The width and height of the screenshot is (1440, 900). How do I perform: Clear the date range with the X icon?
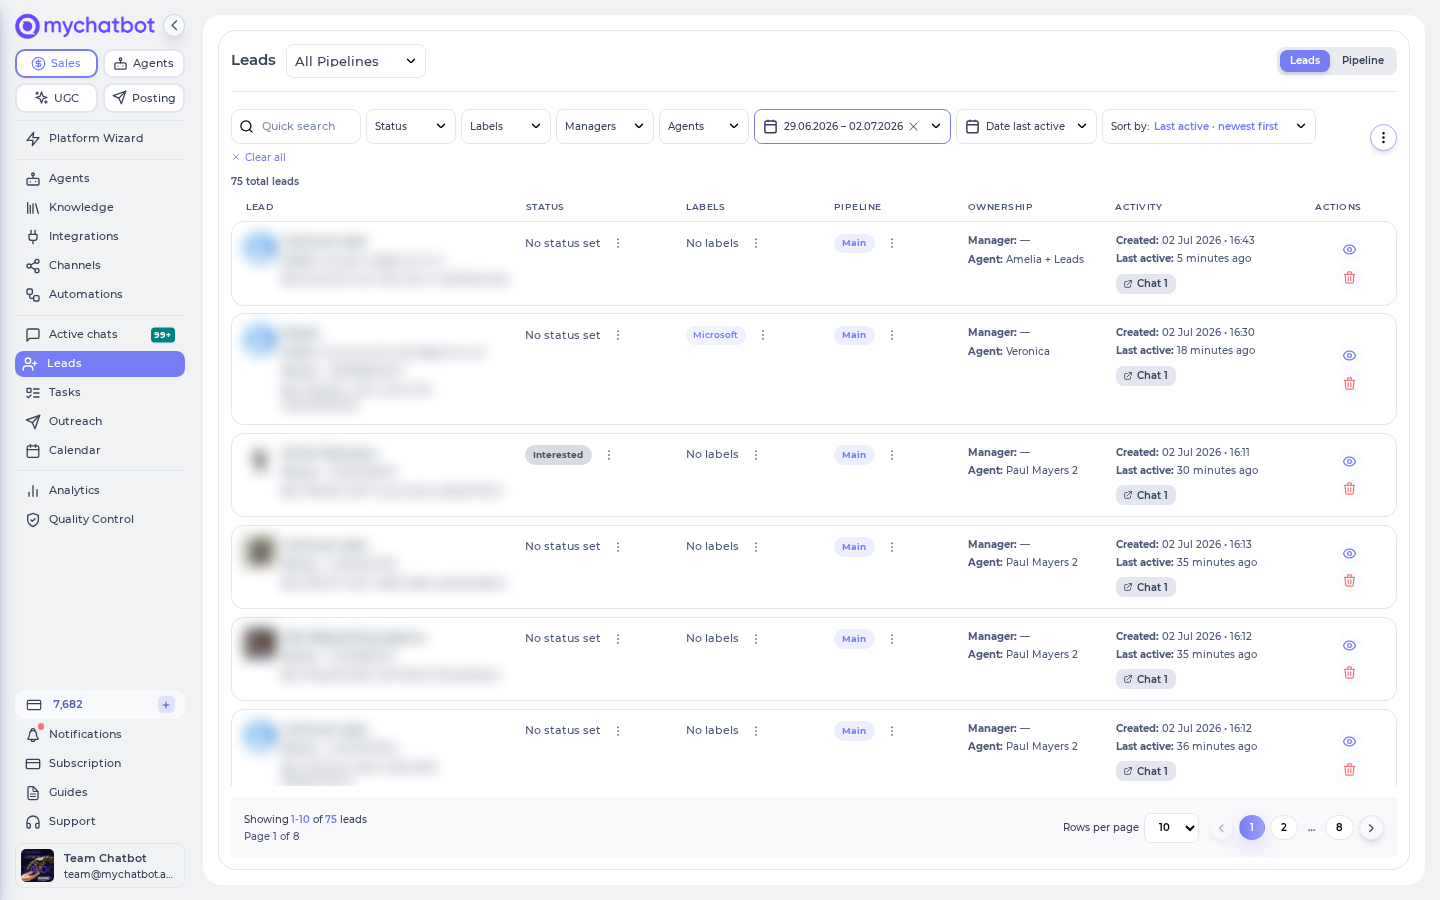(913, 127)
